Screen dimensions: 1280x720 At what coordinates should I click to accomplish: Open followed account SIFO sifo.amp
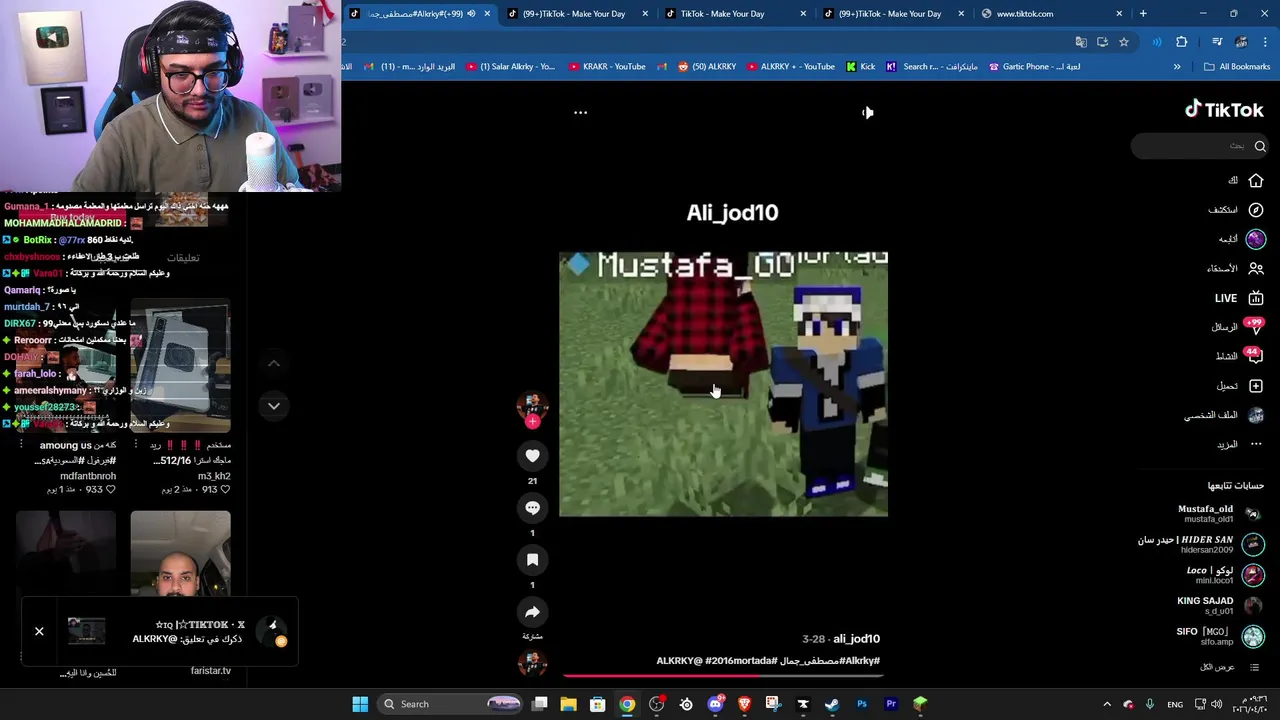1220,636
